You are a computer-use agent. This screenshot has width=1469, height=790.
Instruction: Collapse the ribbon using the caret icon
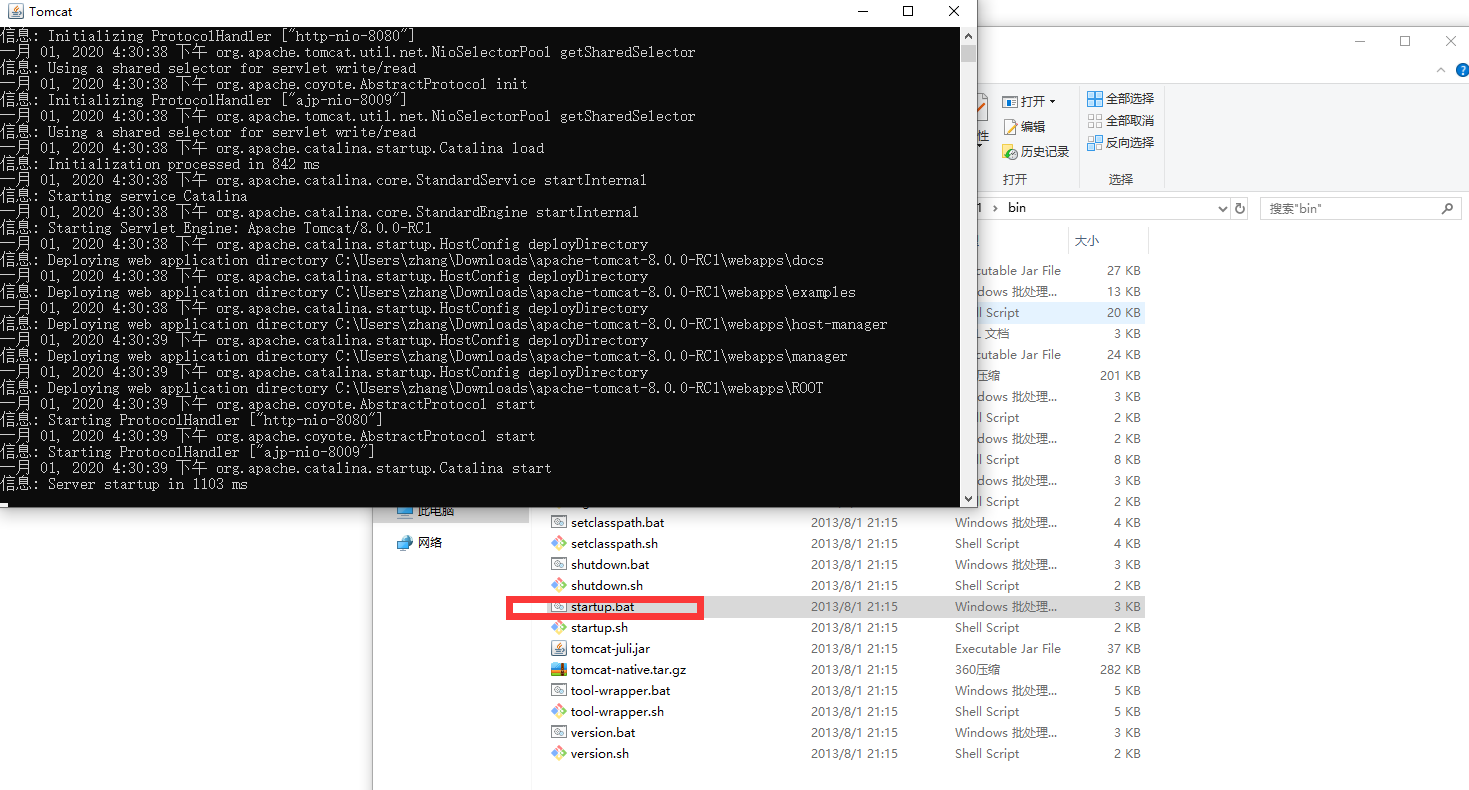point(1440,70)
